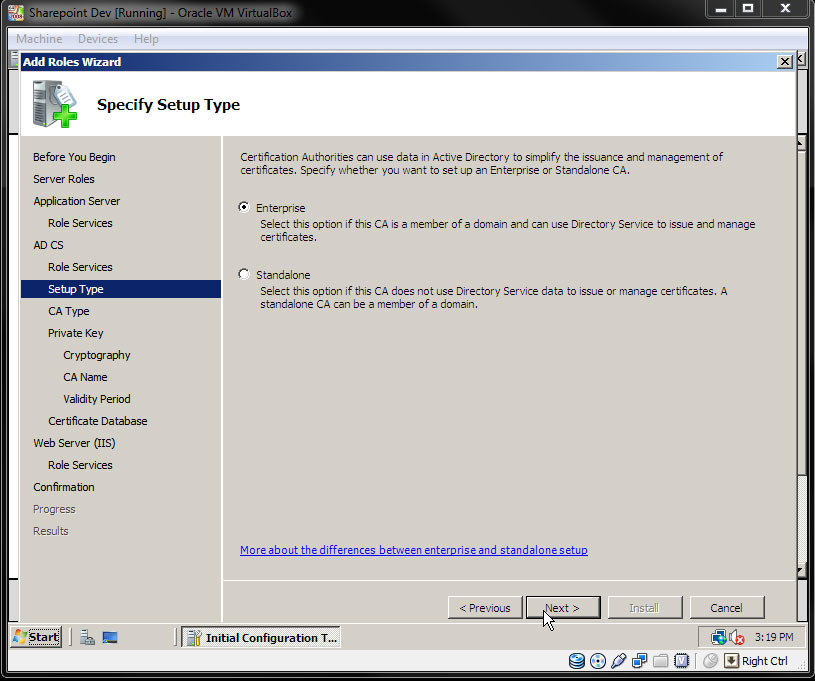Screen dimensions: 815x681
Task: Open the USB devices status icon
Action: click(x=619, y=661)
